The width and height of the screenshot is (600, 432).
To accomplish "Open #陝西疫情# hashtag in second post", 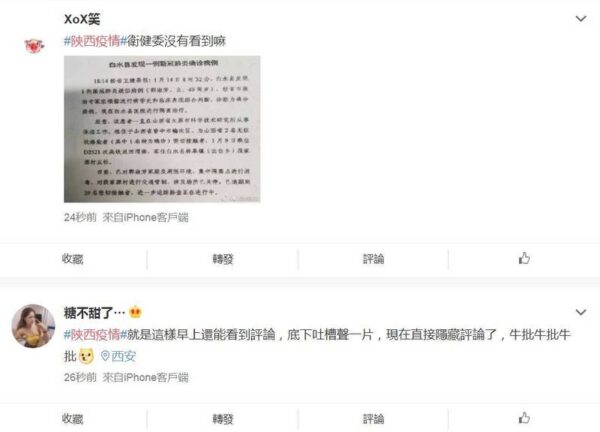I will tap(95, 335).
